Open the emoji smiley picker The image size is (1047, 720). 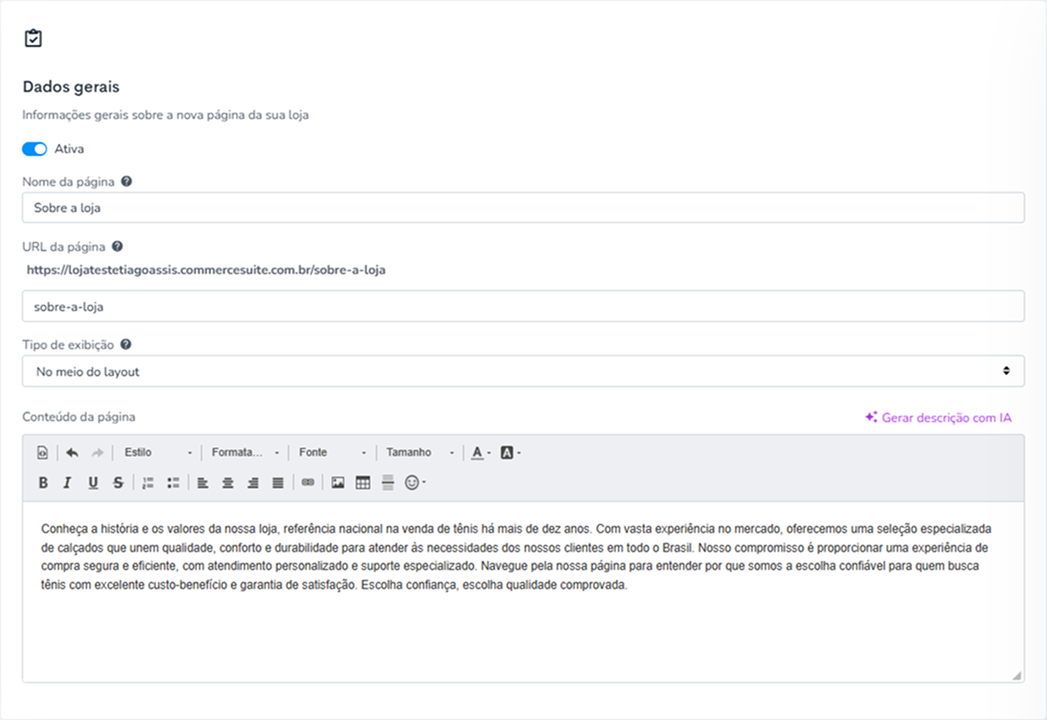point(415,482)
